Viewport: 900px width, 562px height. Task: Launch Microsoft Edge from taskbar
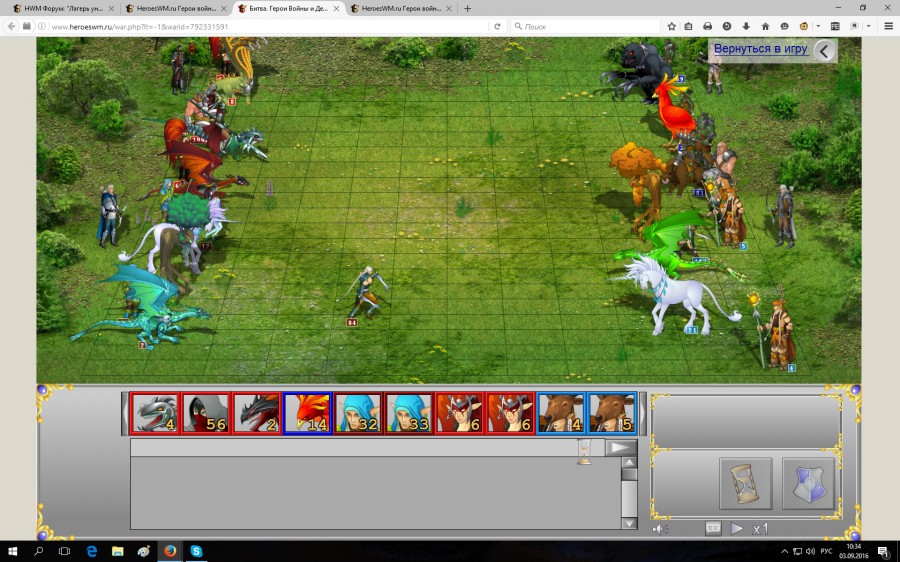(91, 551)
